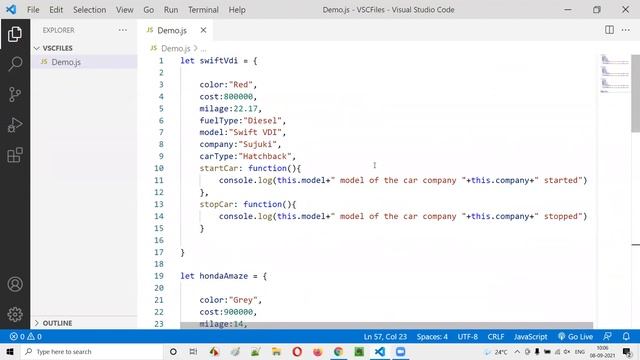640x360 pixels.
Task: Open the File menu
Action: pyautogui.click(x=33, y=9)
